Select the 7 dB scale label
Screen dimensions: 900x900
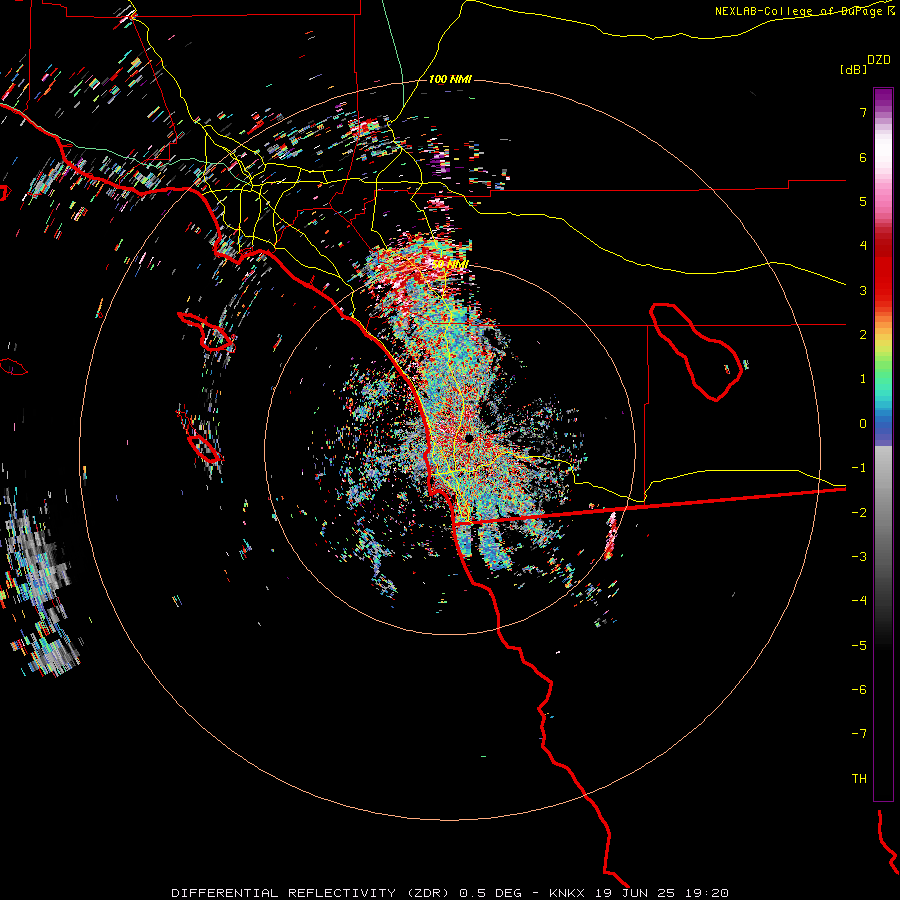[863, 112]
